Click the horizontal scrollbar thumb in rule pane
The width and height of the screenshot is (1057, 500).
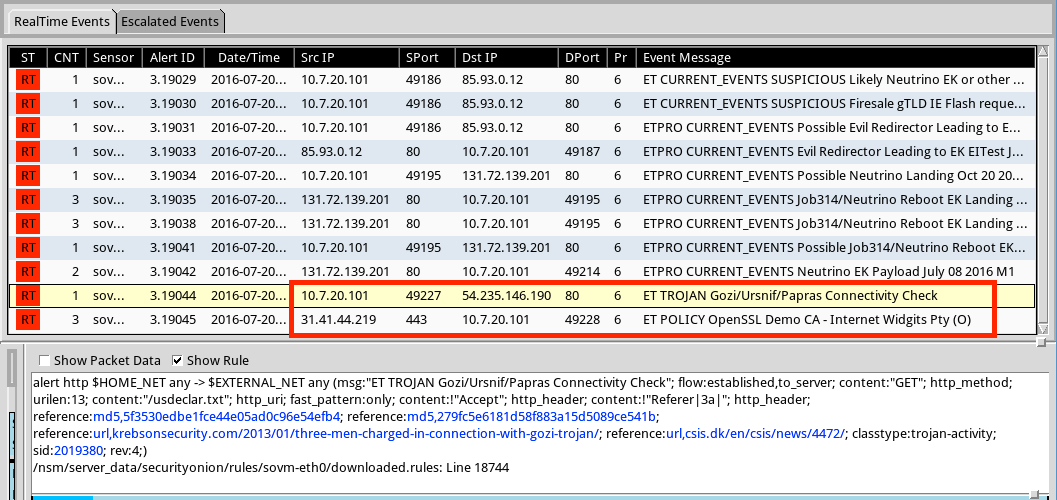[x=62, y=494]
